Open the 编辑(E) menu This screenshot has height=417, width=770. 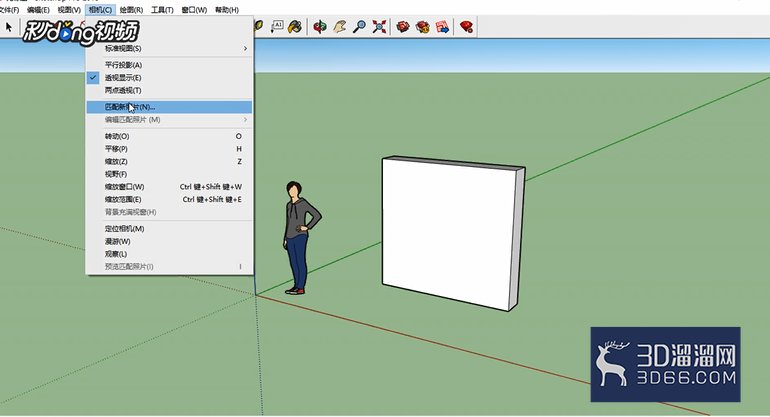pos(38,10)
